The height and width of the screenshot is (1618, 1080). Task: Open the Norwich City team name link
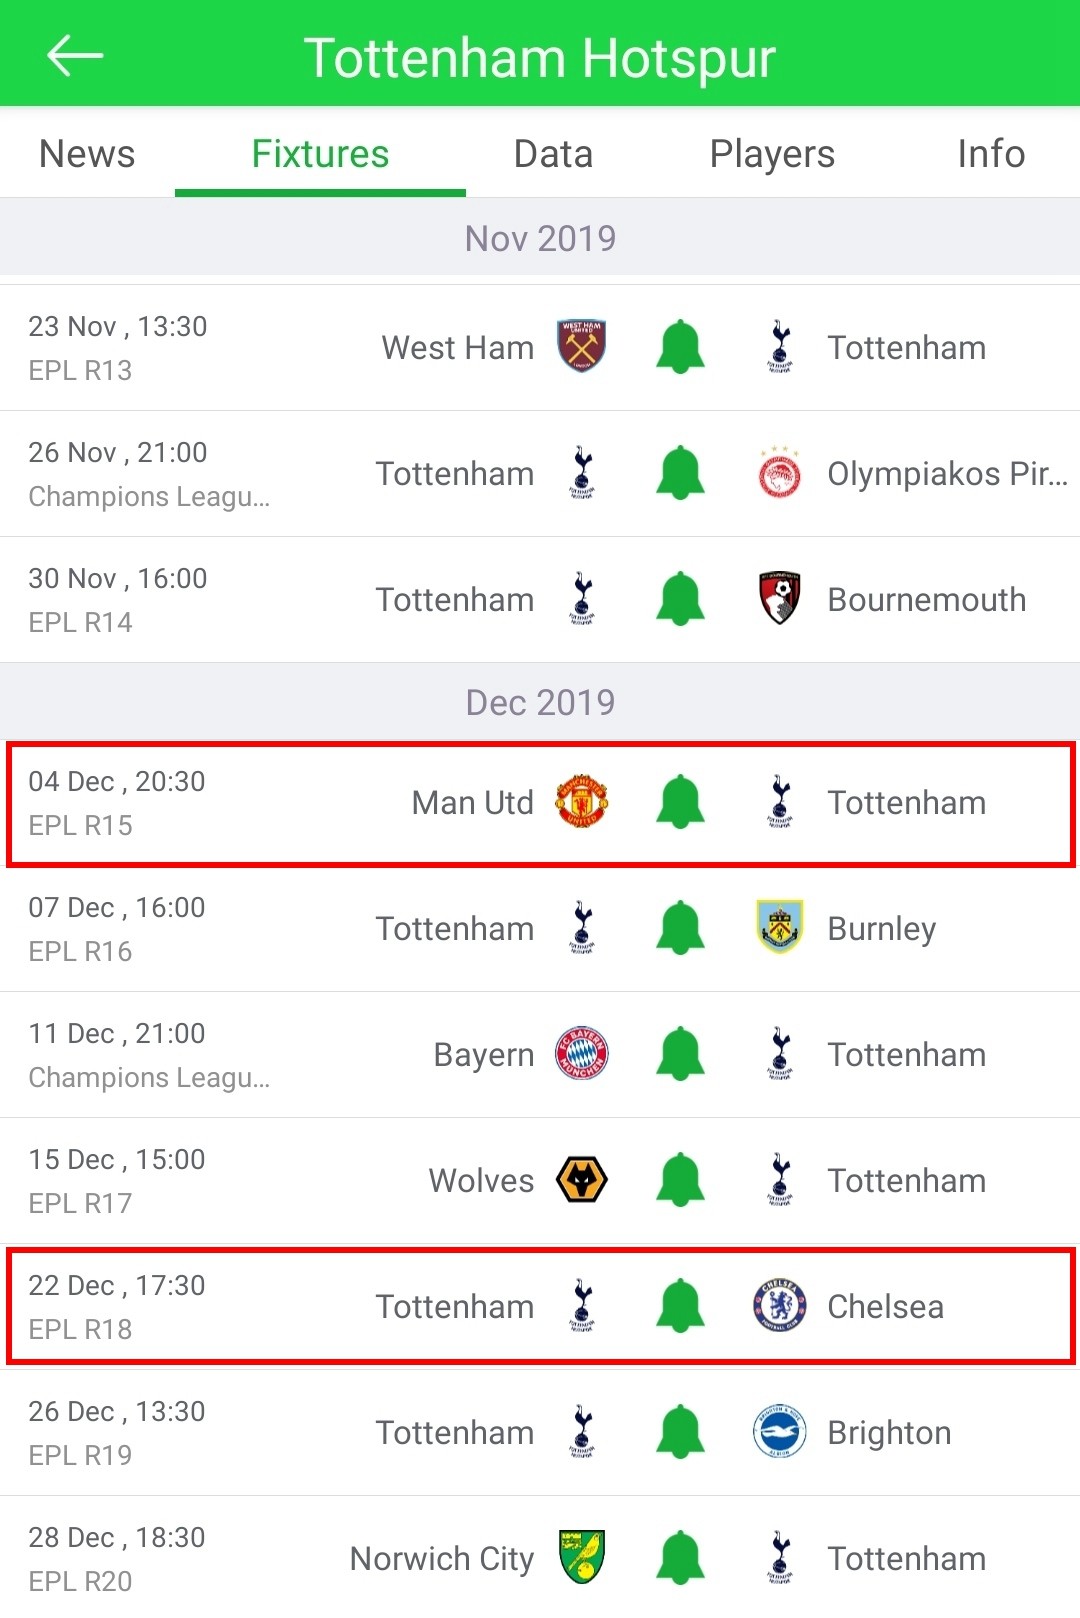pos(441,1559)
